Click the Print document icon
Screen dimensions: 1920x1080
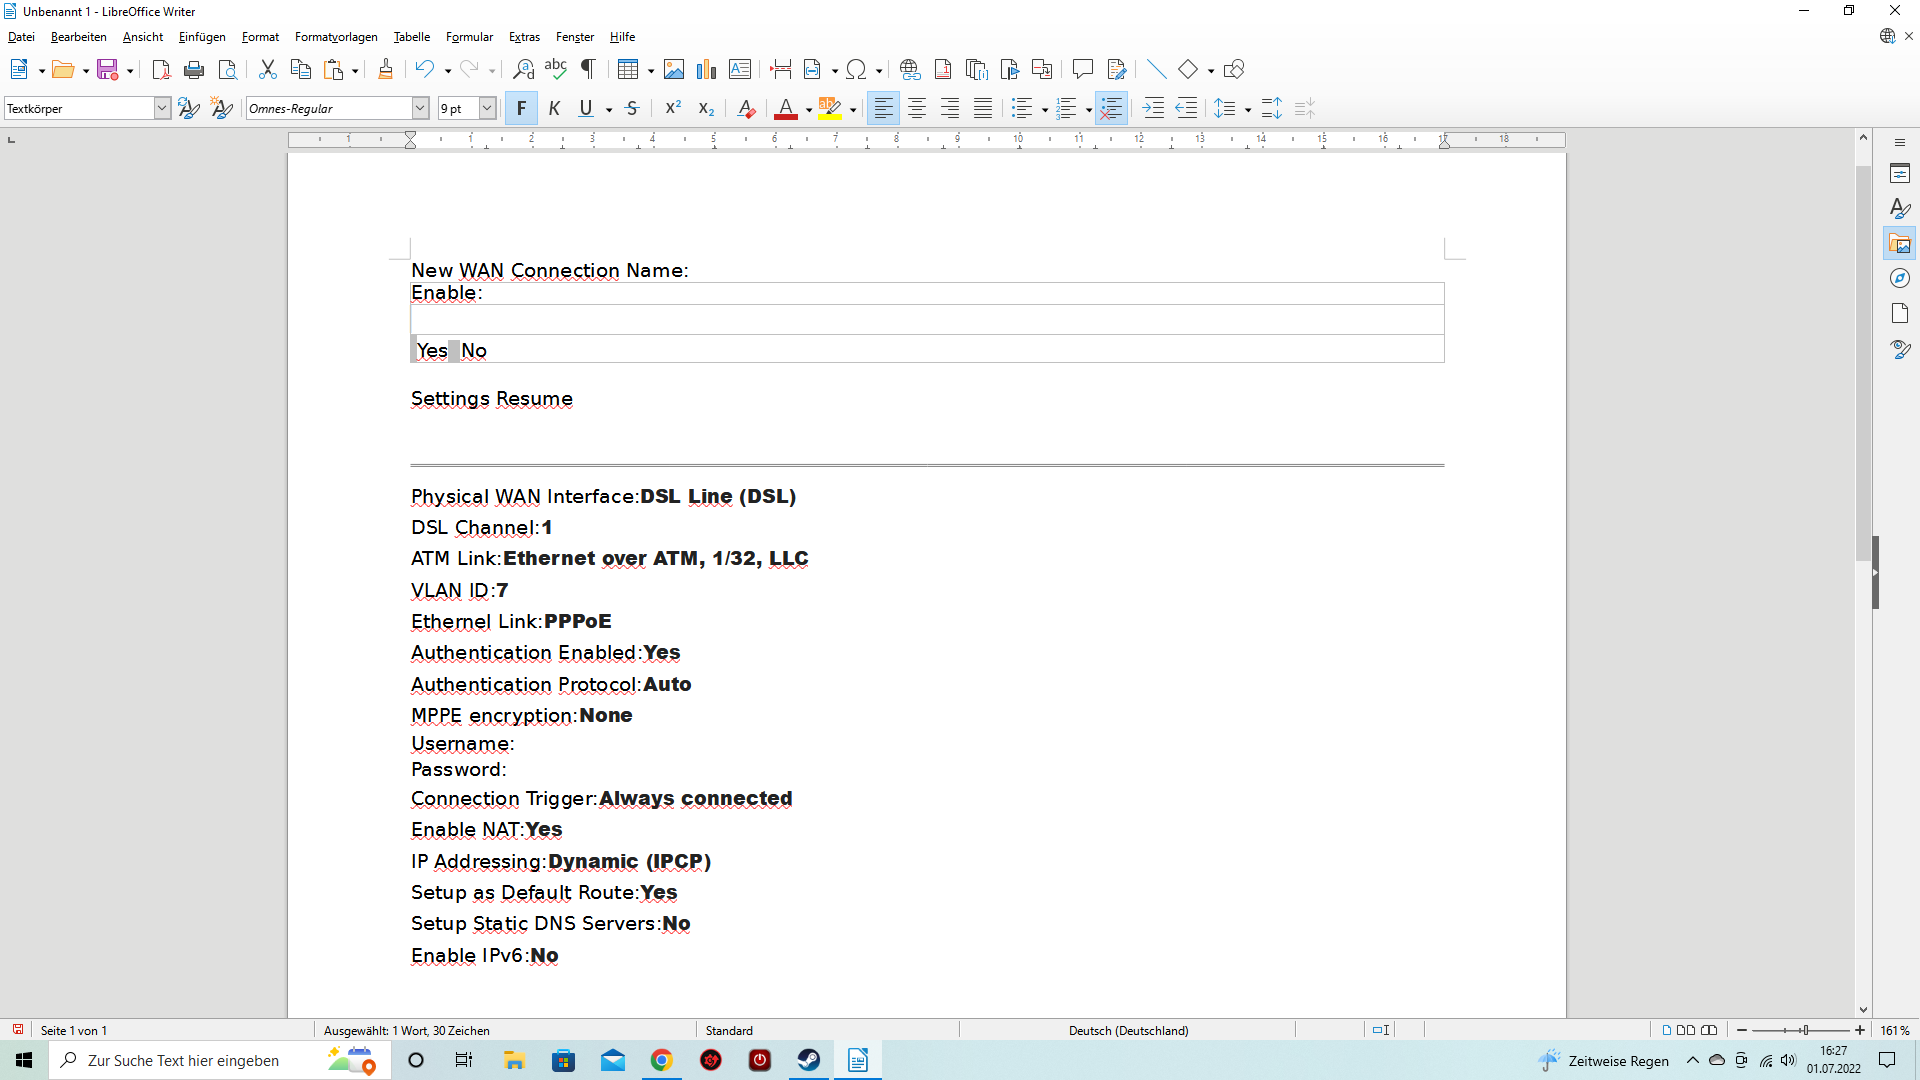[x=194, y=70]
